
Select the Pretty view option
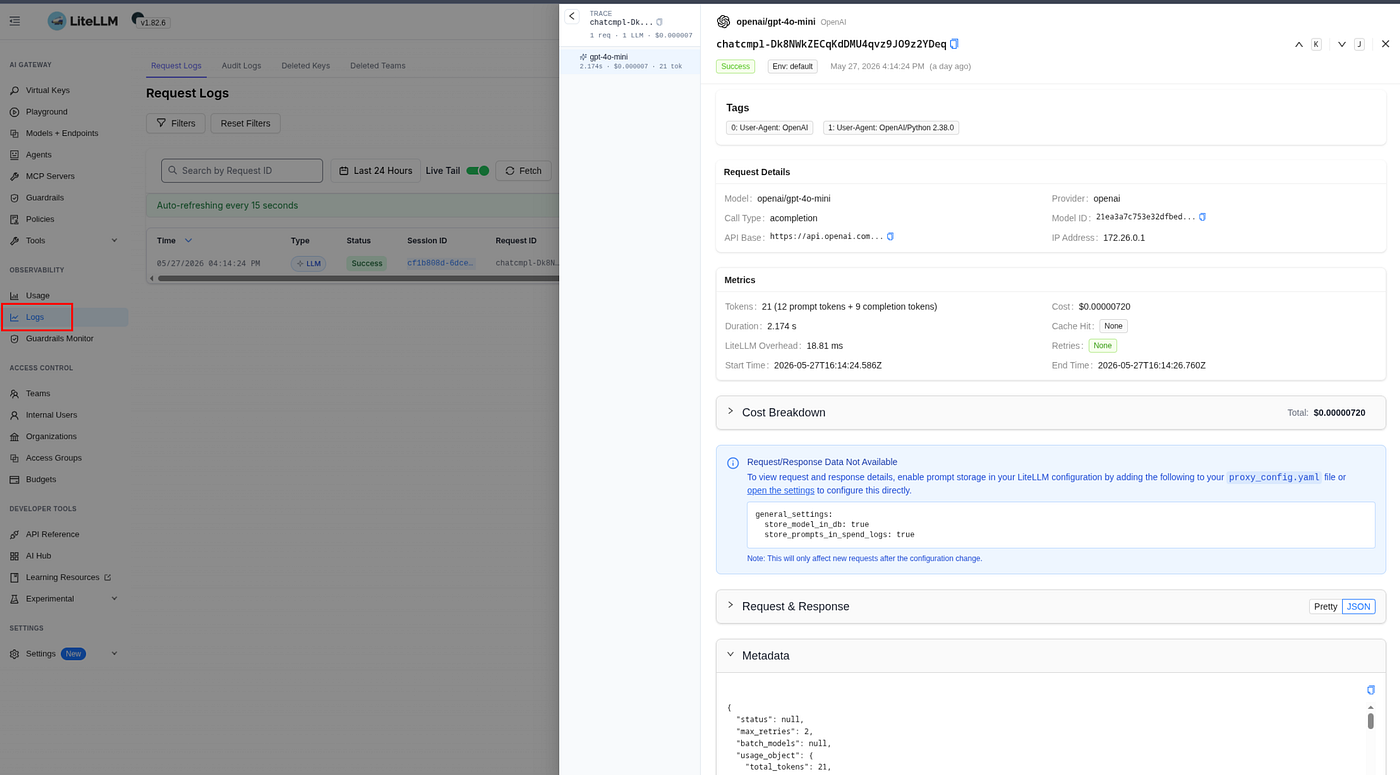point(1325,607)
